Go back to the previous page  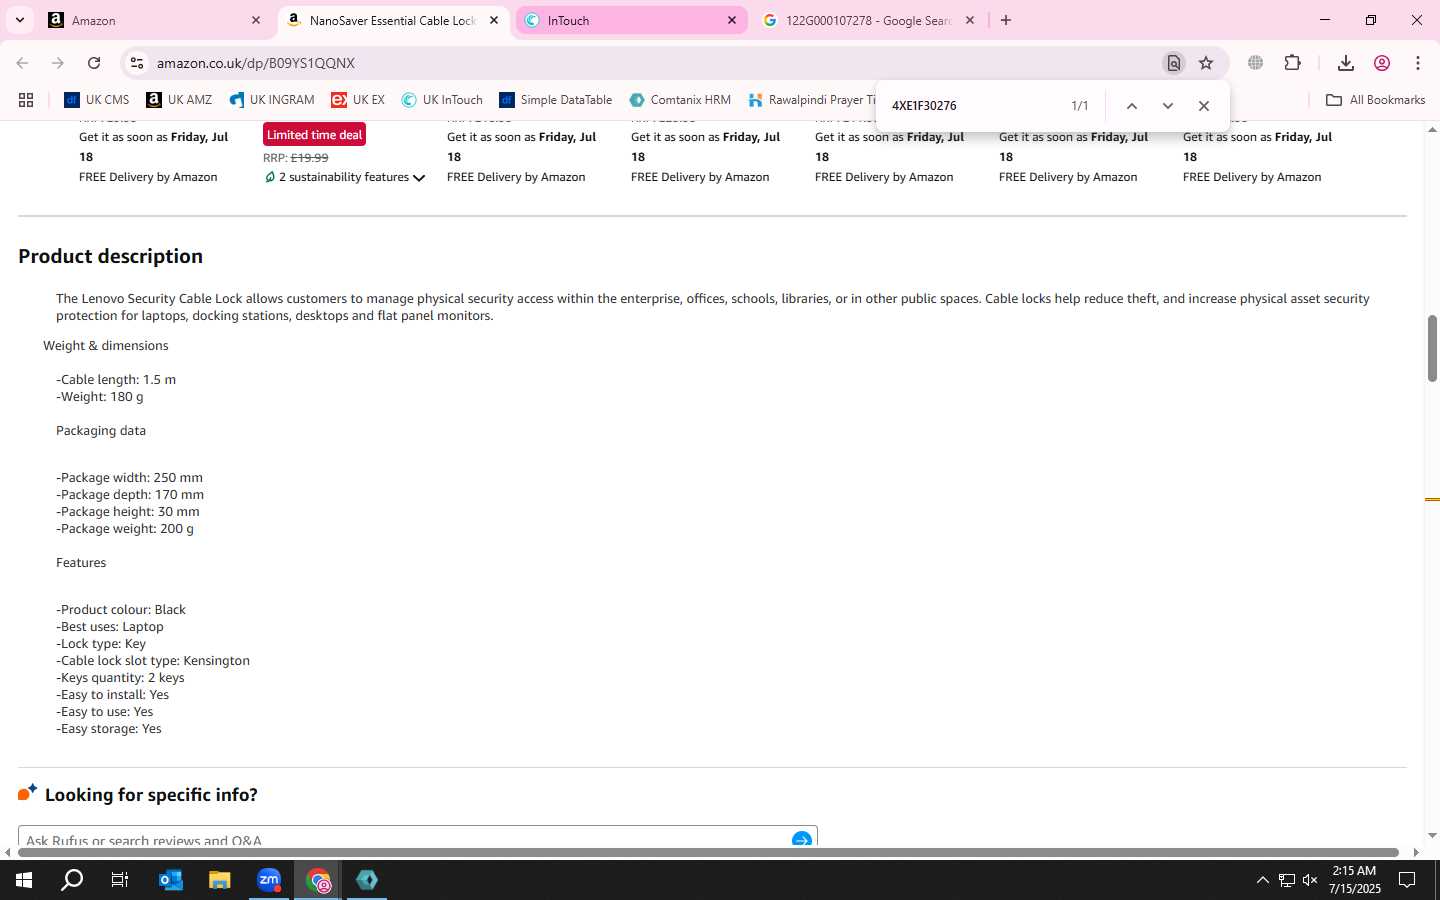tap(22, 63)
